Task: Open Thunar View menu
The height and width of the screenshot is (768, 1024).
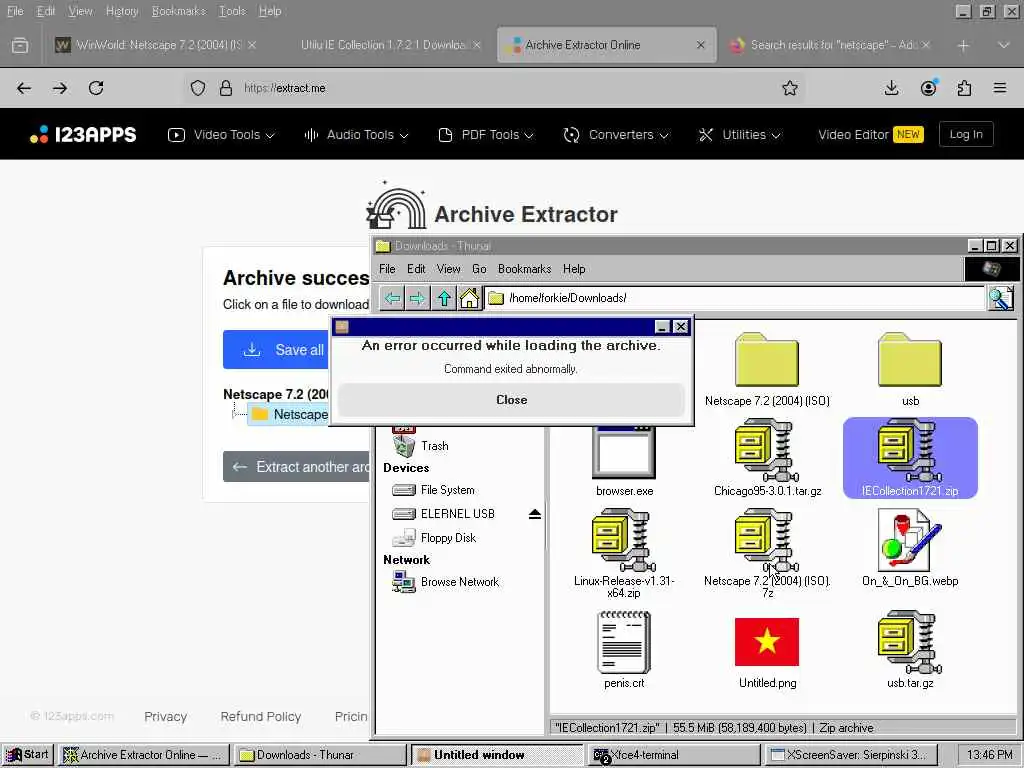Action: click(448, 269)
